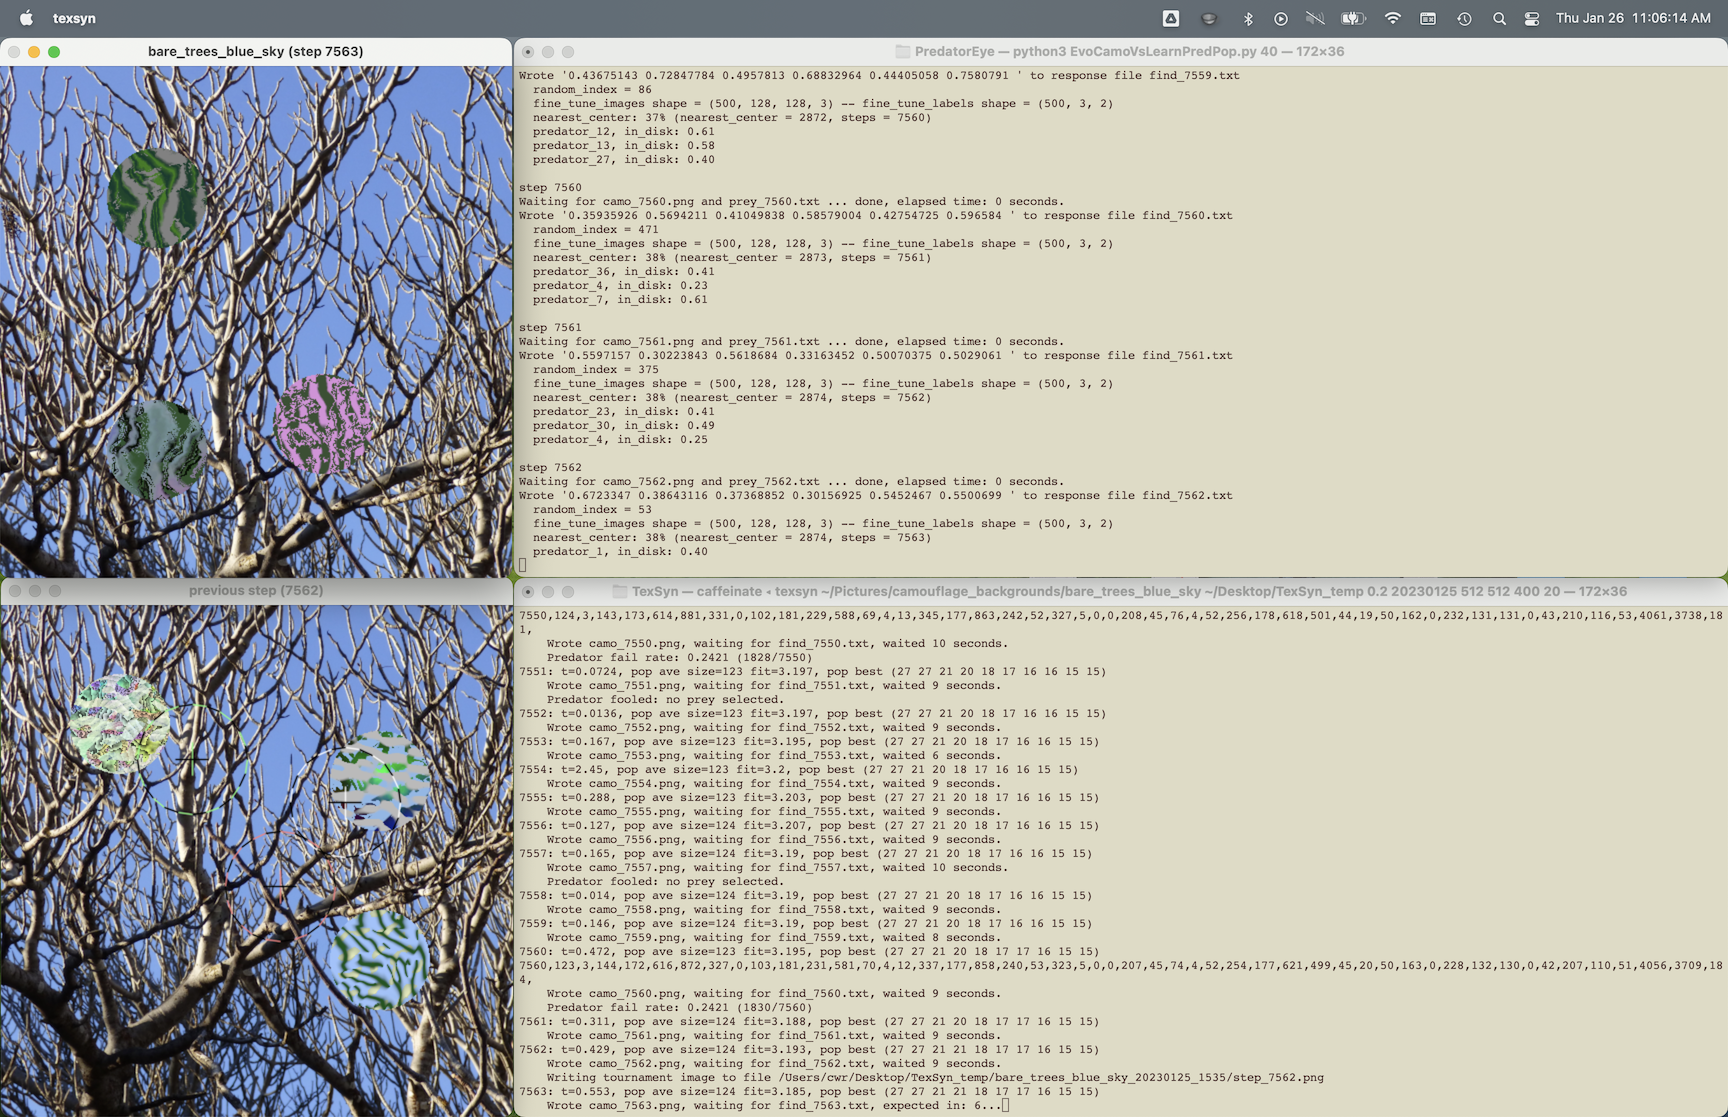This screenshot has height=1117, width=1728.
Task: Click 'predator_12, in_disk: 0.61' line
Action: pyautogui.click(x=624, y=131)
